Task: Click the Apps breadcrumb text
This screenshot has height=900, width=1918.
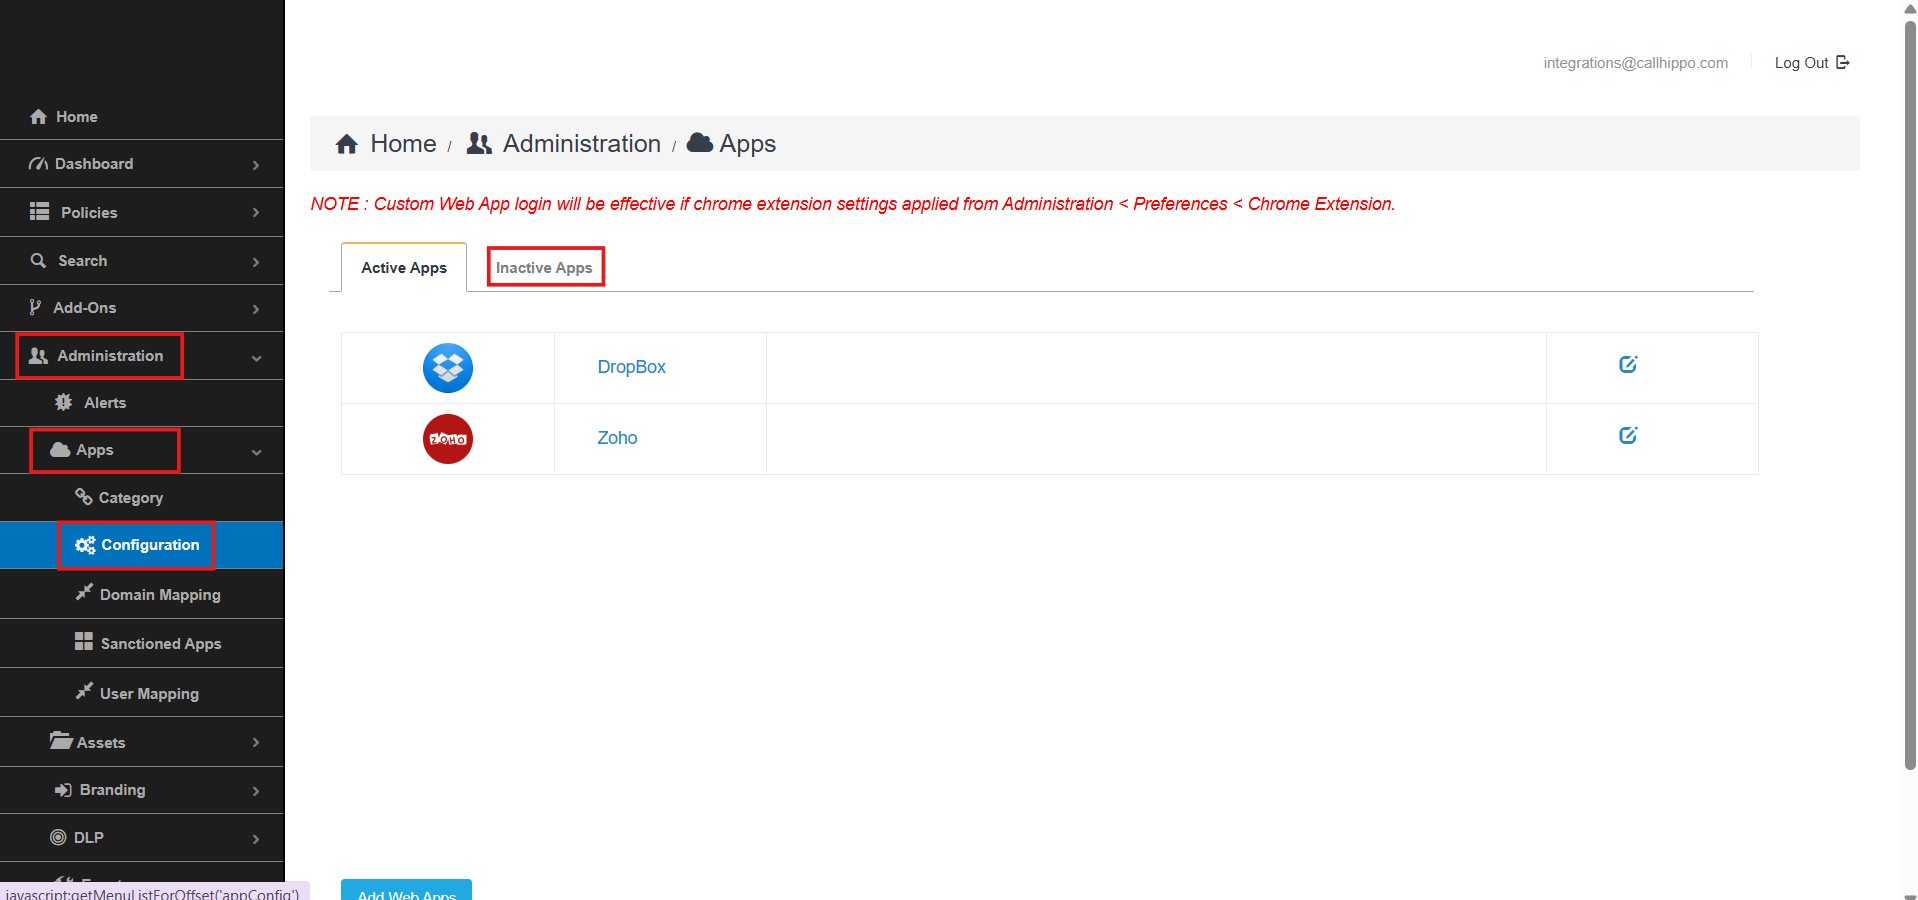Action: click(x=748, y=144)
